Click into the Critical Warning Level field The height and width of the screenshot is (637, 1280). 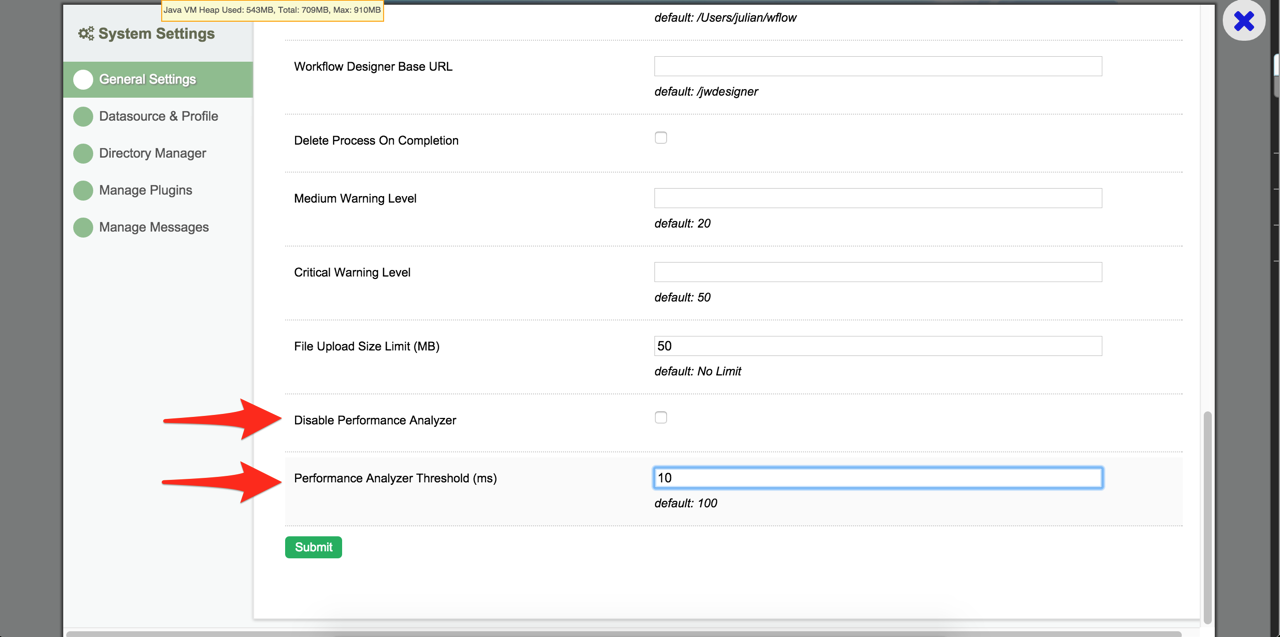877,272
